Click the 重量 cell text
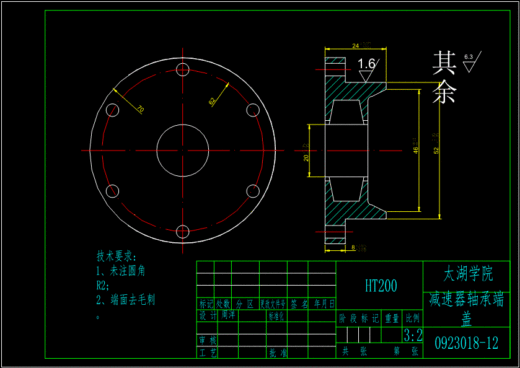The image size is (520, 368). (392, 319)
